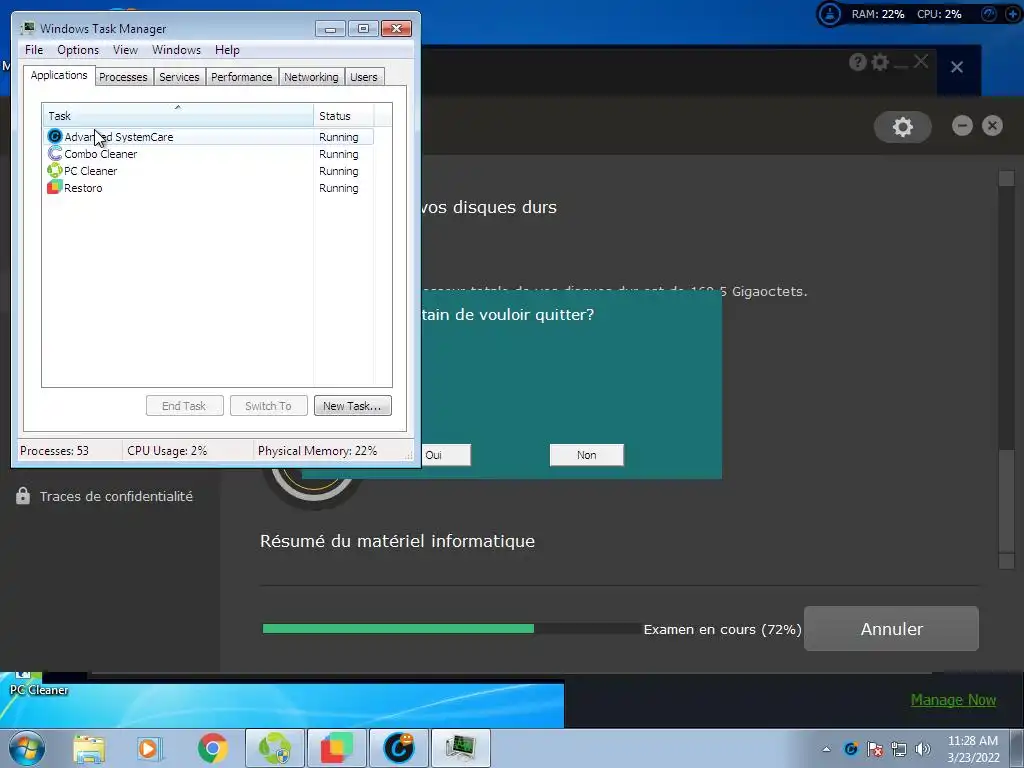Viewport: 1024px width, 768px height.
Task: Switch to the Applications tab
Action: tap(59, 75)
